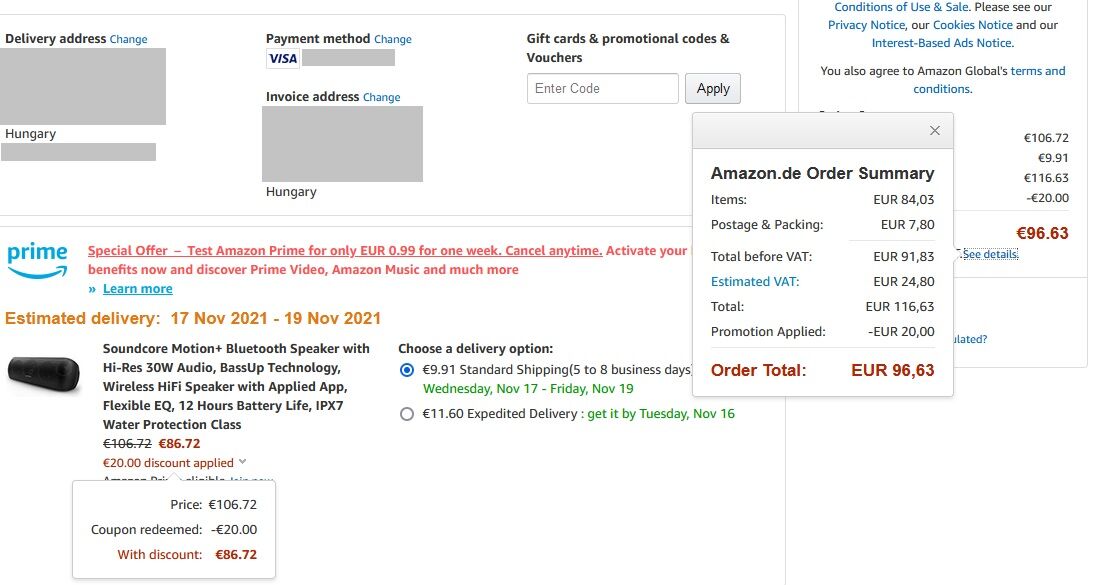Select €11.60 Expedited Delivery option

[407, 414]
